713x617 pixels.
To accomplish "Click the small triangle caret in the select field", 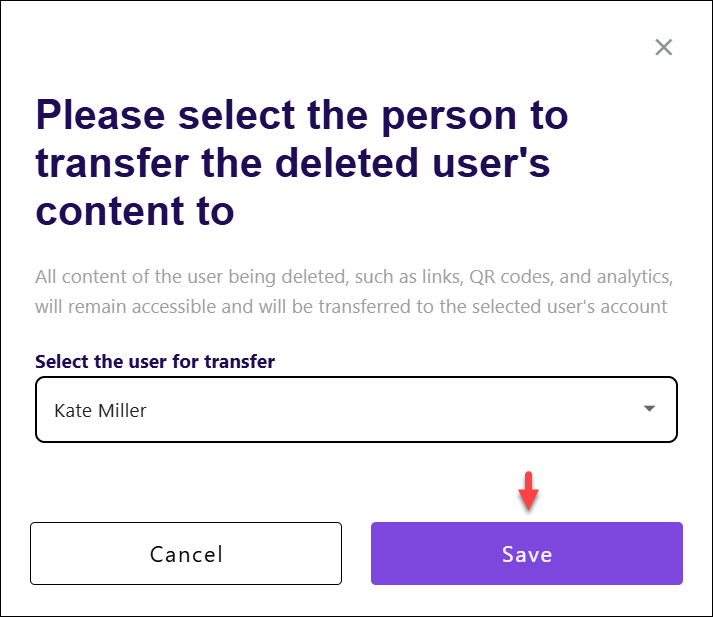I will (x=649, y=408).
